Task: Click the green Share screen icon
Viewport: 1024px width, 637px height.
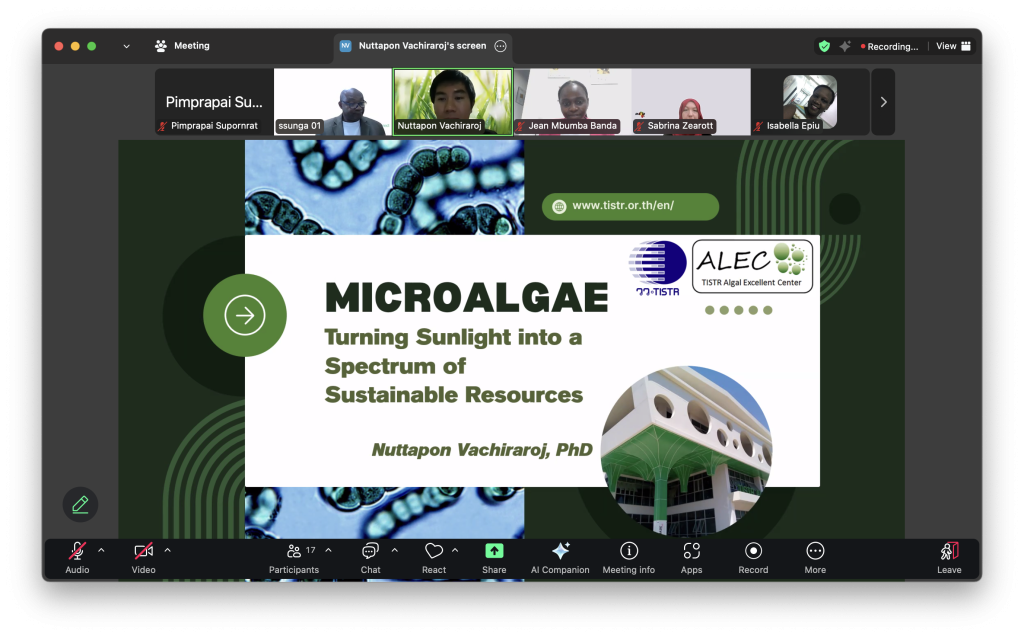Action: pos(494,551)
